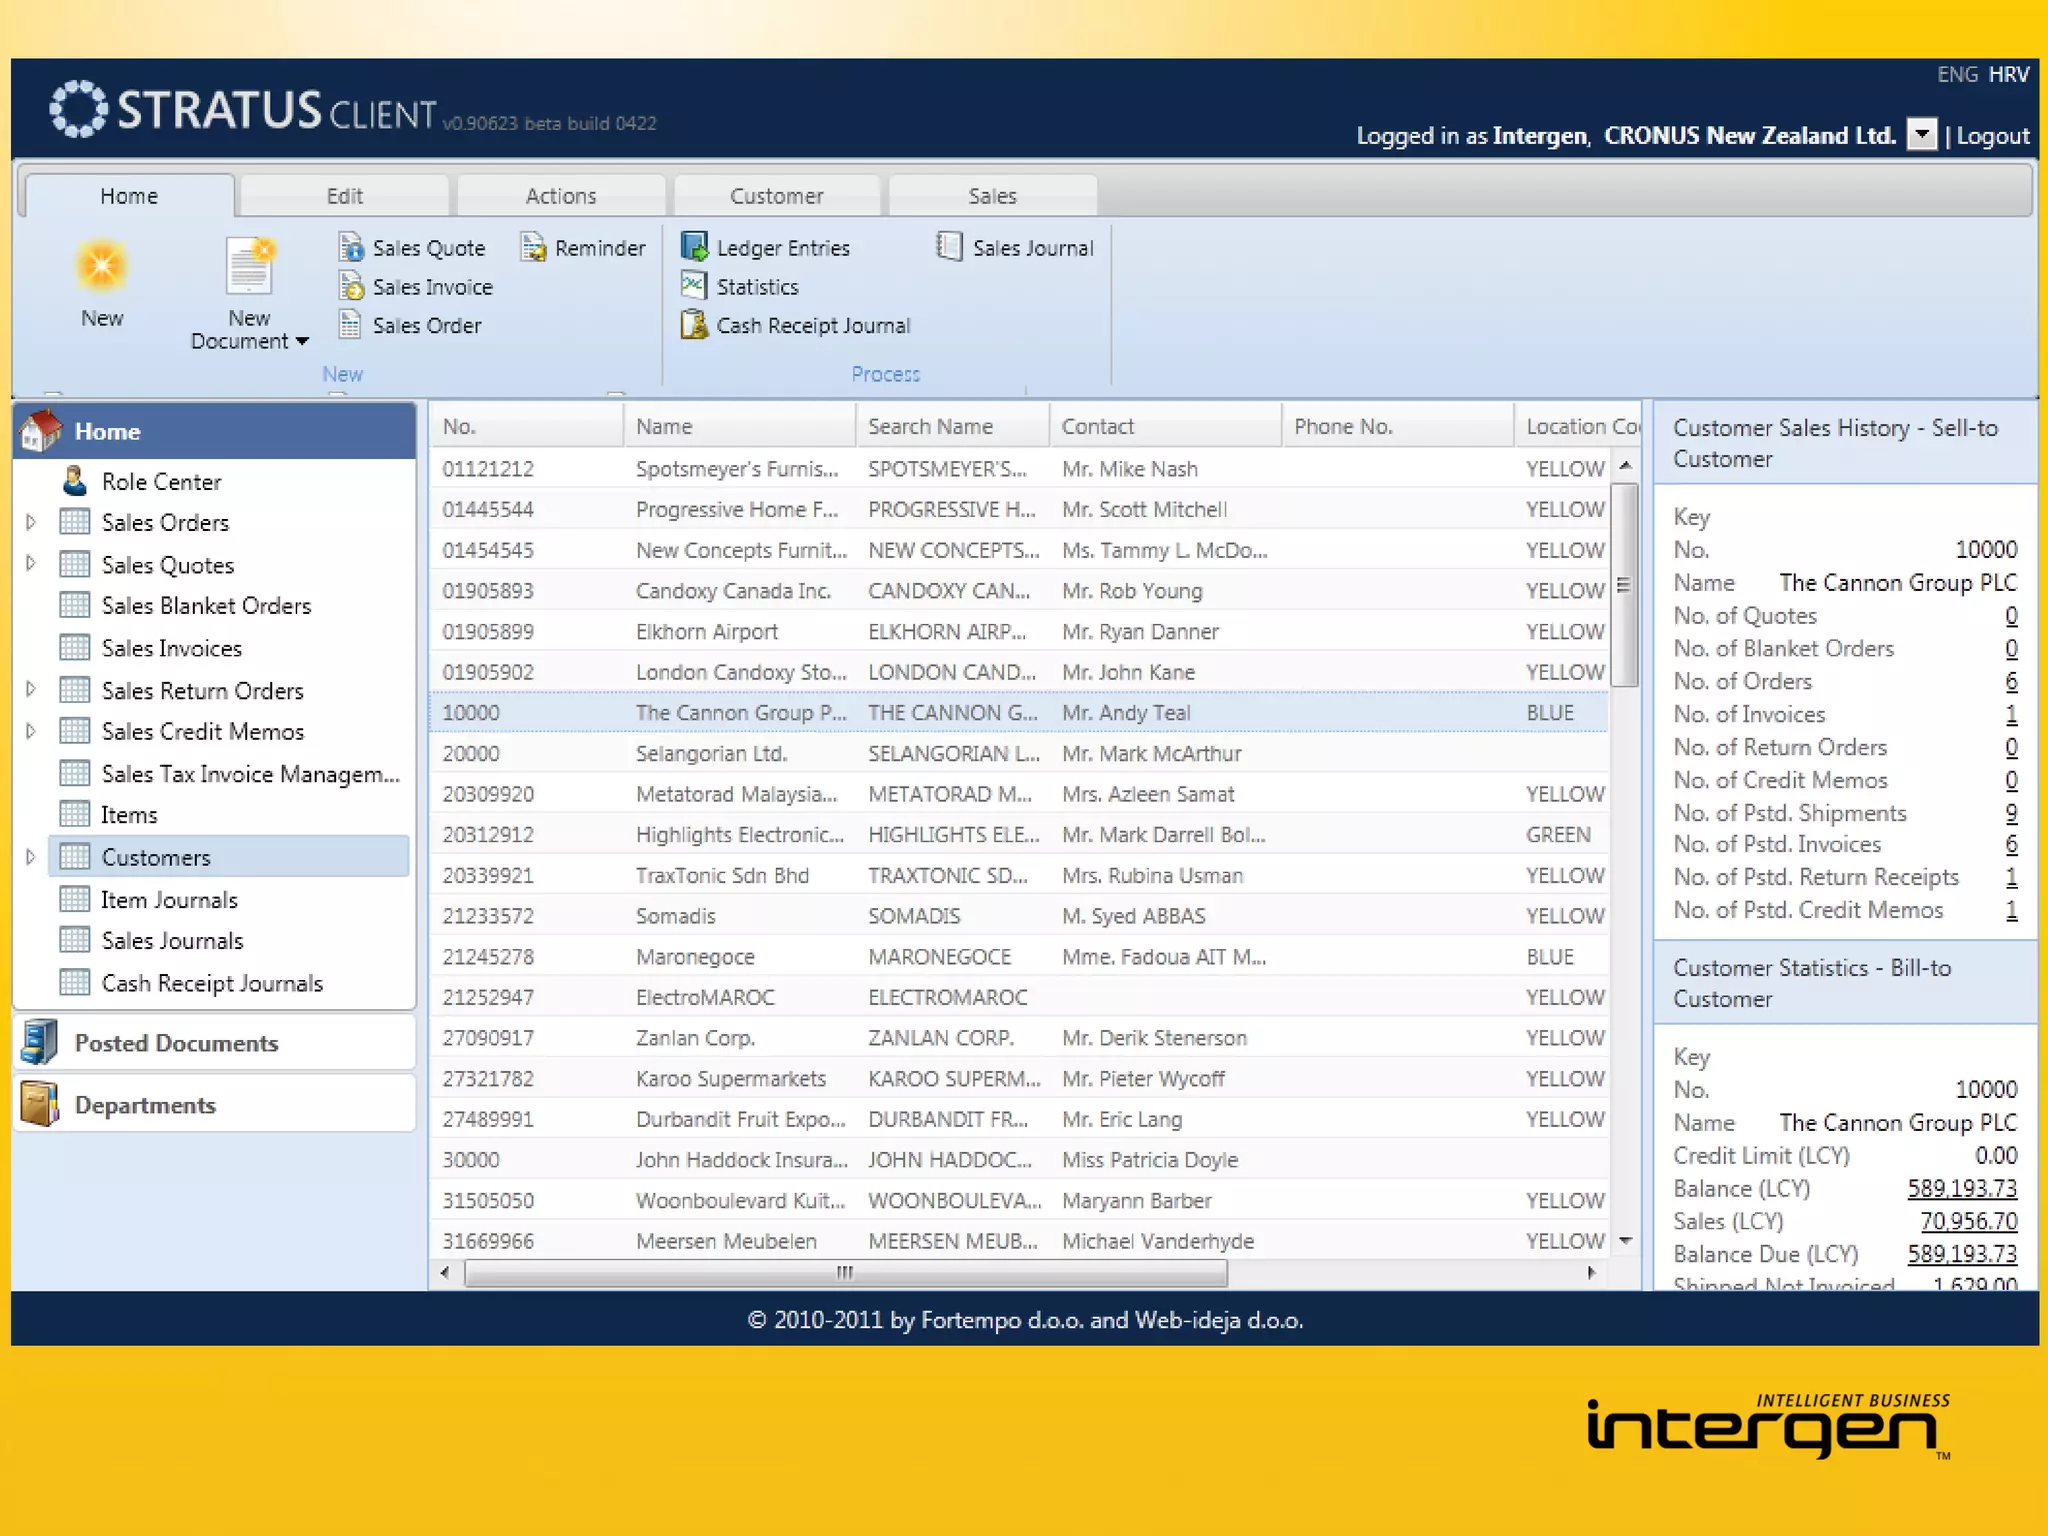Expand the Sales Credit Memos tree node
Viewport: 2048px width, 1536px height.
(31, 731)
